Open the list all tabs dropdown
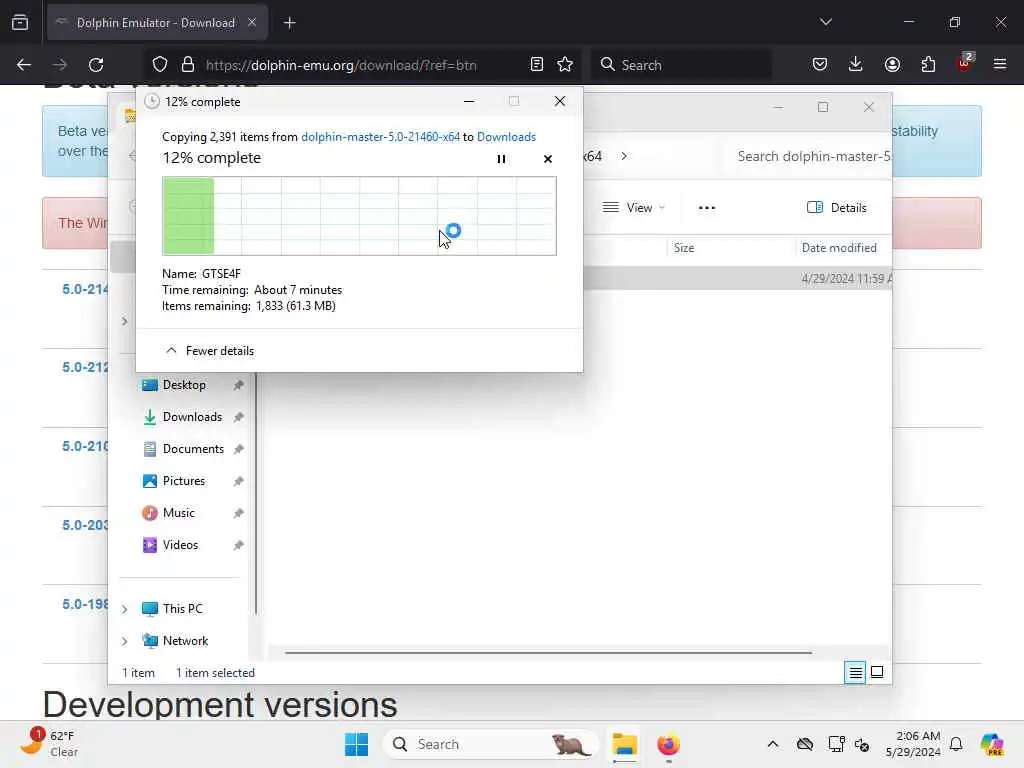This screenshot has height=768, width=1024. click(825, 22)
